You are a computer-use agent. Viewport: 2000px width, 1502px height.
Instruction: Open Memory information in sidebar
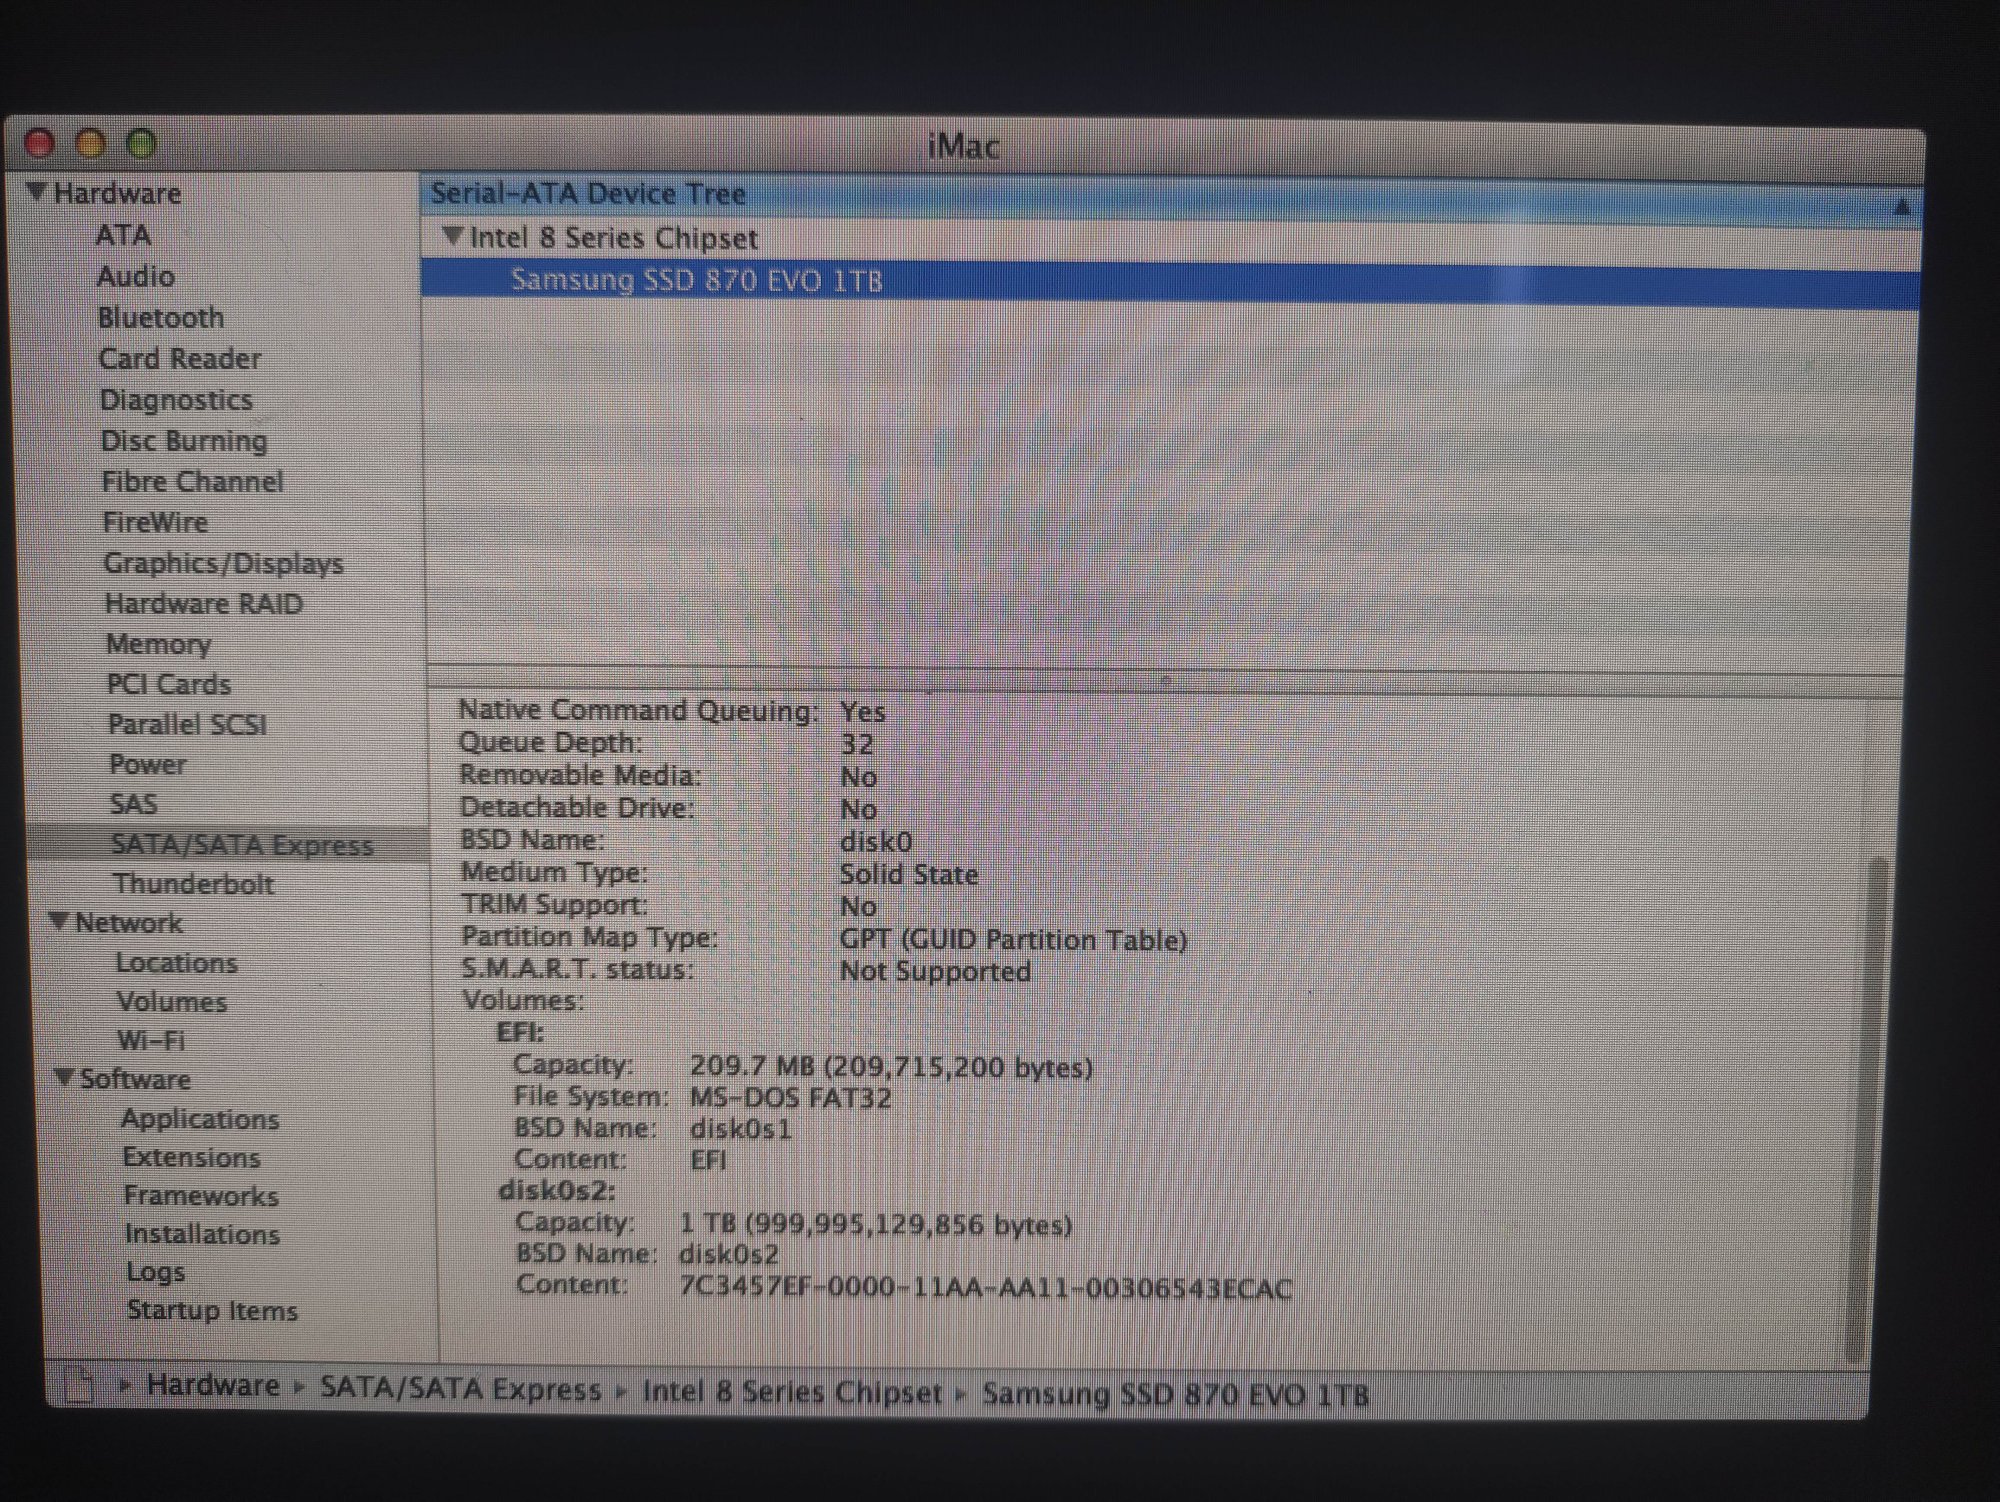click(158, 644)
